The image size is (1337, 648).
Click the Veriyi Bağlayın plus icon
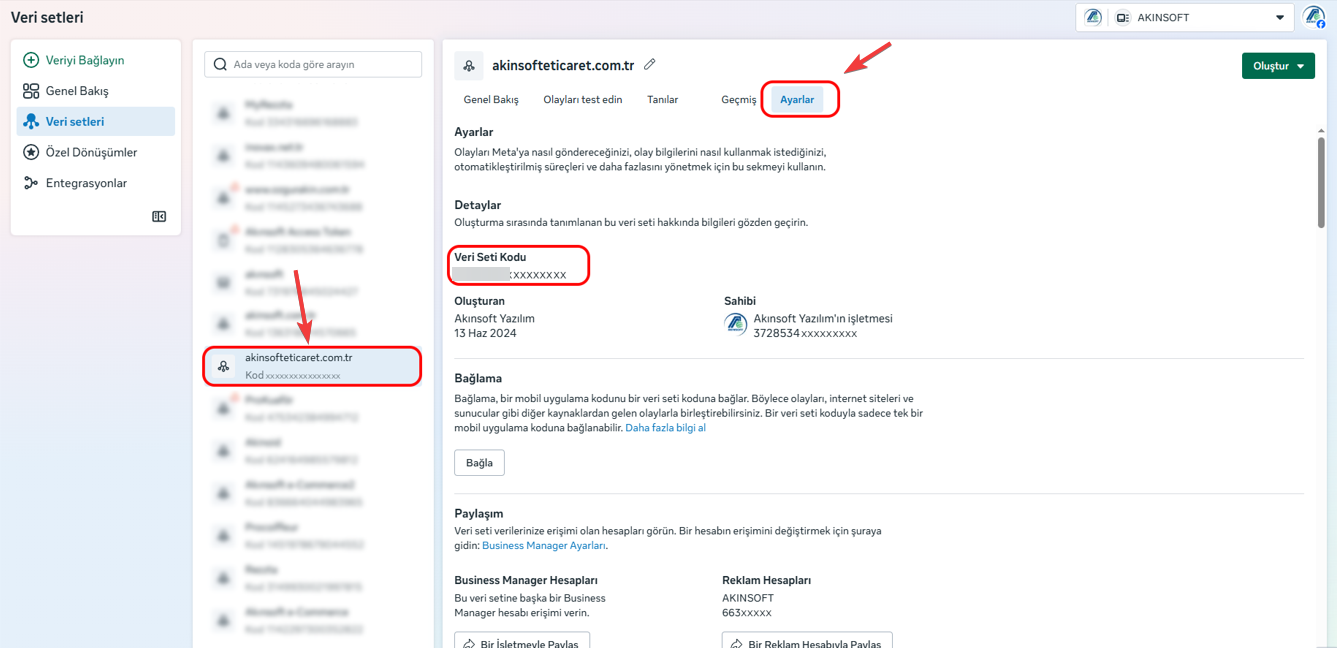pyautogui.click(x=31, y=60)
